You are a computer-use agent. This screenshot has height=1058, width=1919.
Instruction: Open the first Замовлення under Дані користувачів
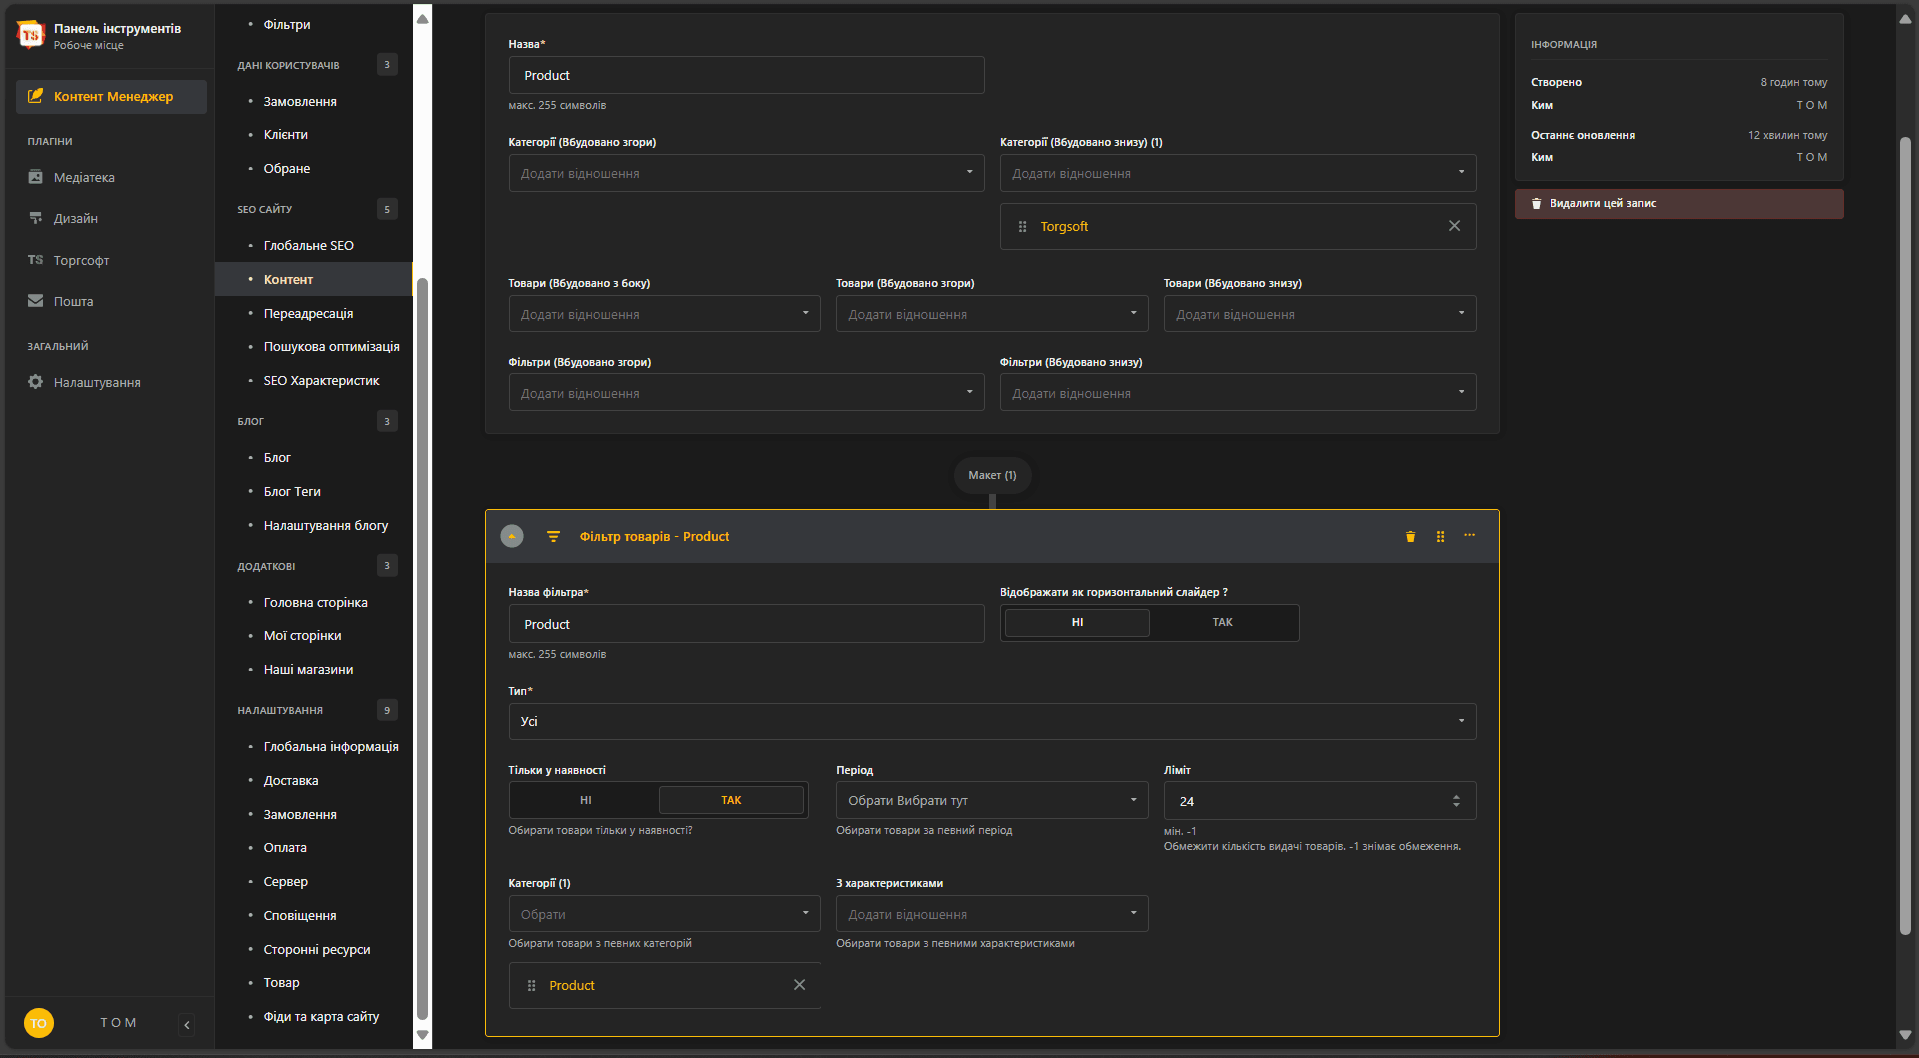pyautogui.click(x=300, y=101)
